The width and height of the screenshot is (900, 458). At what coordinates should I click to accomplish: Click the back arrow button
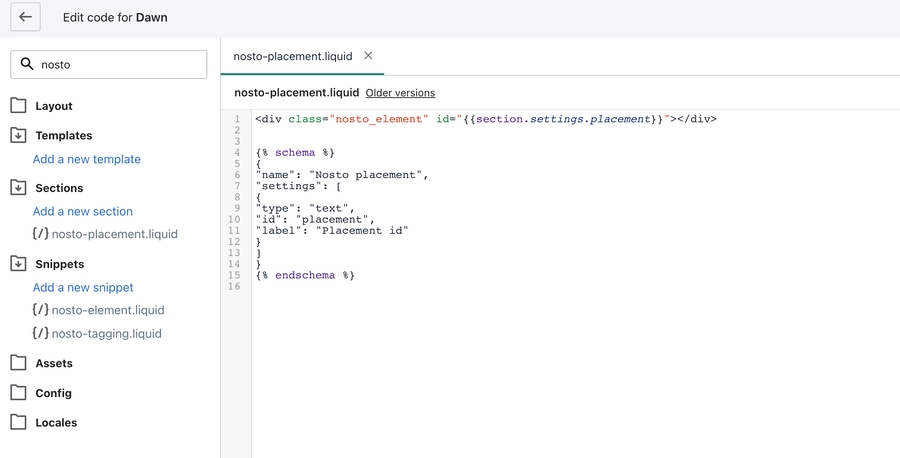[x=26, y=17]
